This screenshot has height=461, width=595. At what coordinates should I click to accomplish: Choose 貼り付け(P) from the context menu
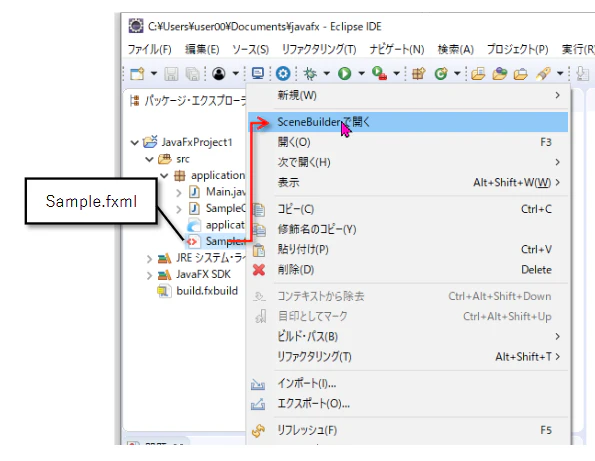pyautogui.click(x=408, y=249)
